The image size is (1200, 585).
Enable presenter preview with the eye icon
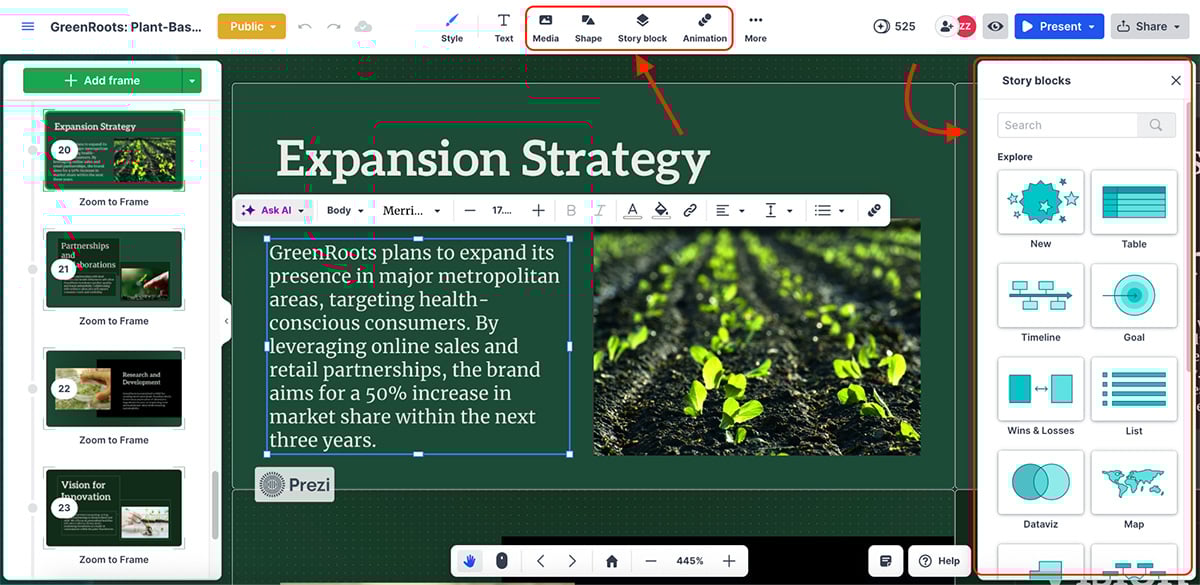coord(995,26)
